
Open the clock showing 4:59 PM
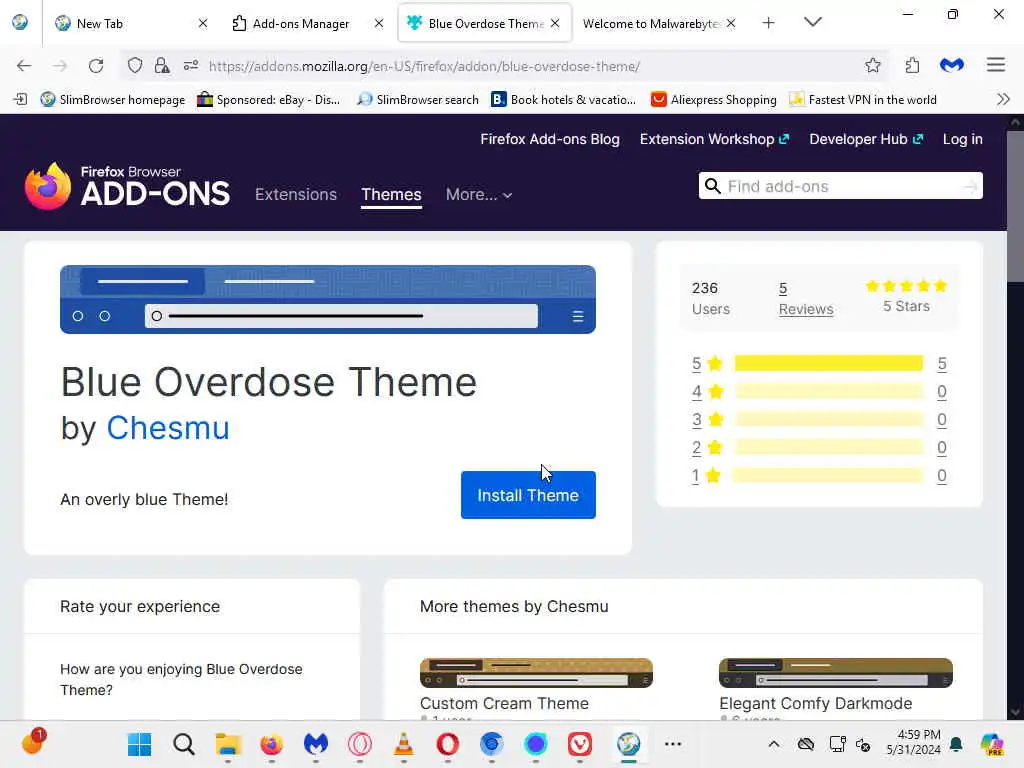coord(914,743)
